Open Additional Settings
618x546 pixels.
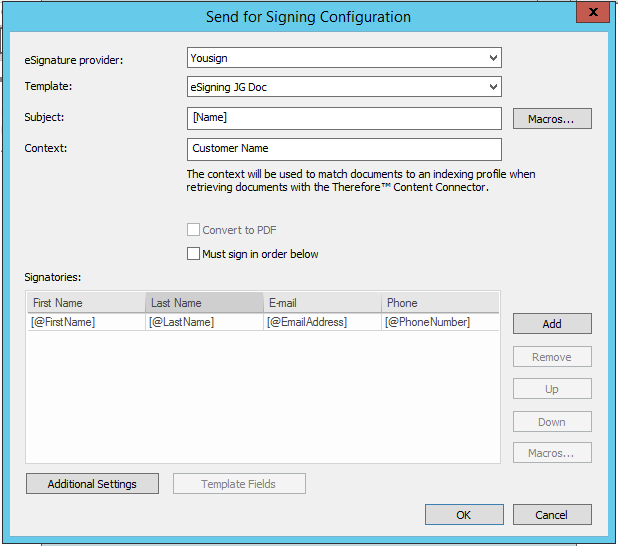coord(92,484)
